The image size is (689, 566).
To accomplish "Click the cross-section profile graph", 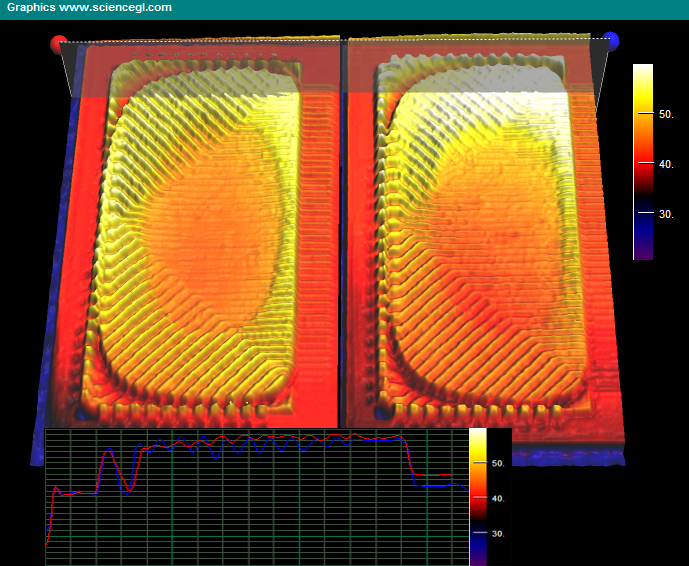I will [257, 497].
